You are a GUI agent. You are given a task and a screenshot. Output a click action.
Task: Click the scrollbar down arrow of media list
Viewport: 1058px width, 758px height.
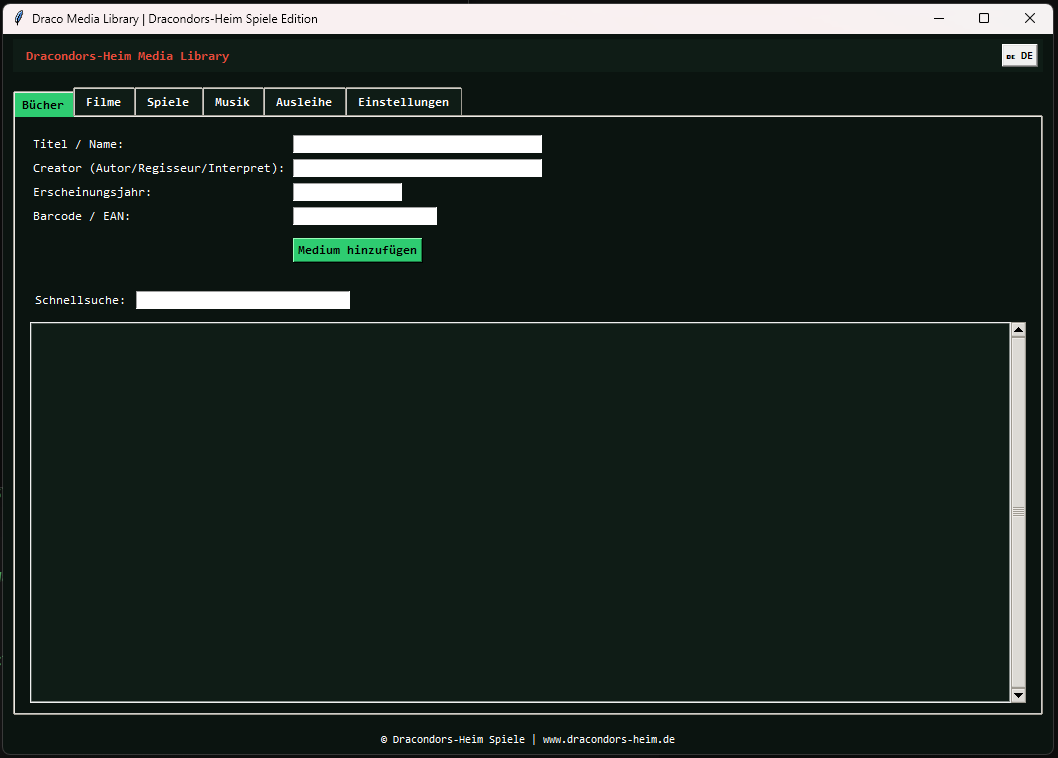point(1018,695)
